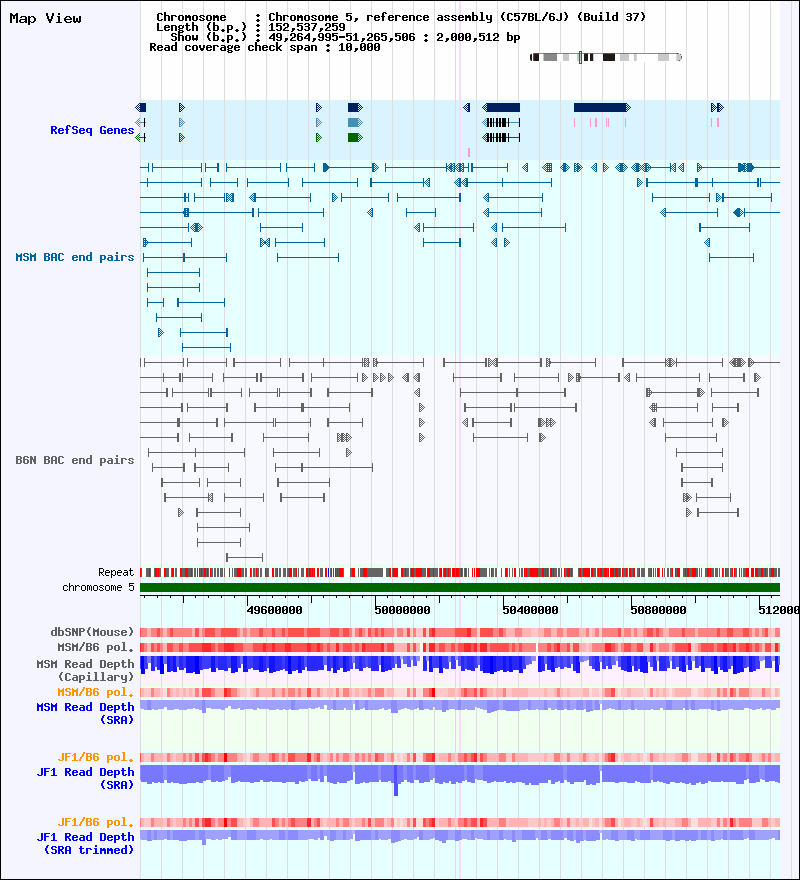Image resolution: width=800 pixels, height=880 pixels.
Task: Select the green multi-exon RefSeq transcript
Action: tap(501, 138)
